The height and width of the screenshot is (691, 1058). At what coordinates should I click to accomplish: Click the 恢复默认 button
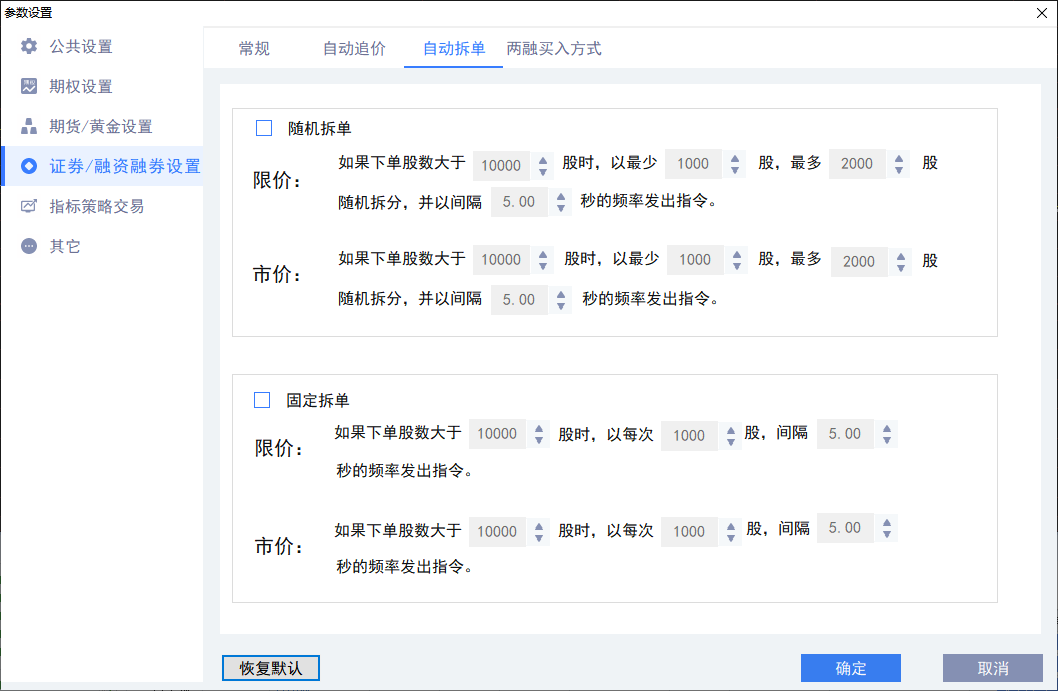[271, 668]
